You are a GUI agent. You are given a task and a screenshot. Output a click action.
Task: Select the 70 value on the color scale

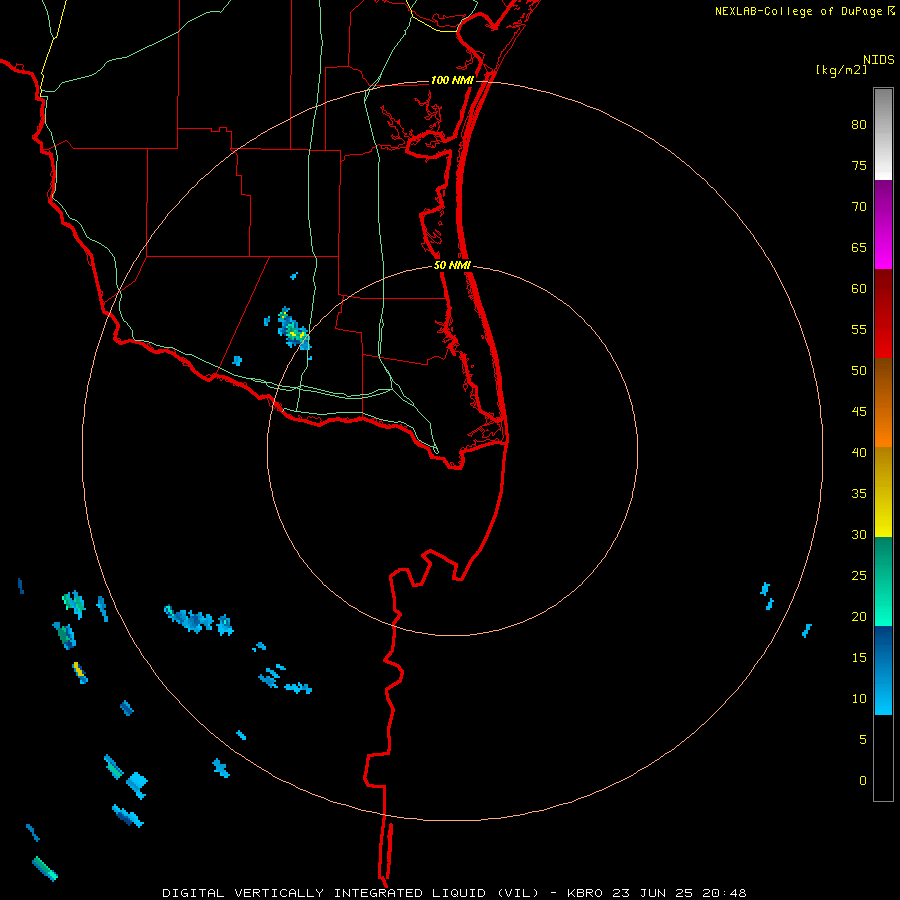click(859, 207)
